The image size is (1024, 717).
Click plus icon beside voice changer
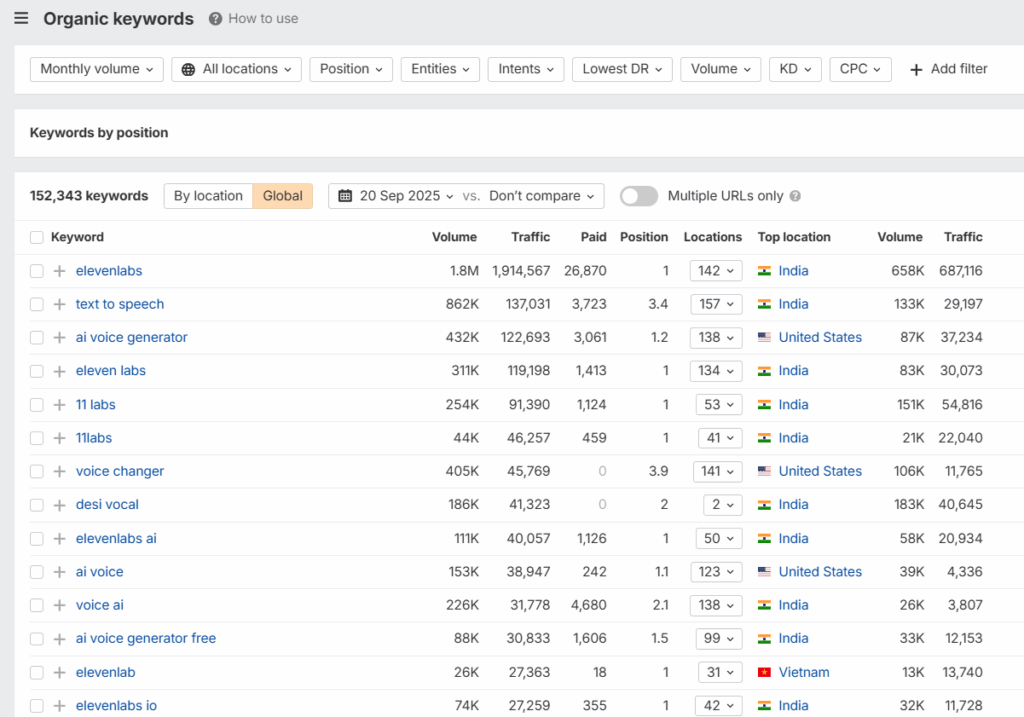click(x=59, y=471)
